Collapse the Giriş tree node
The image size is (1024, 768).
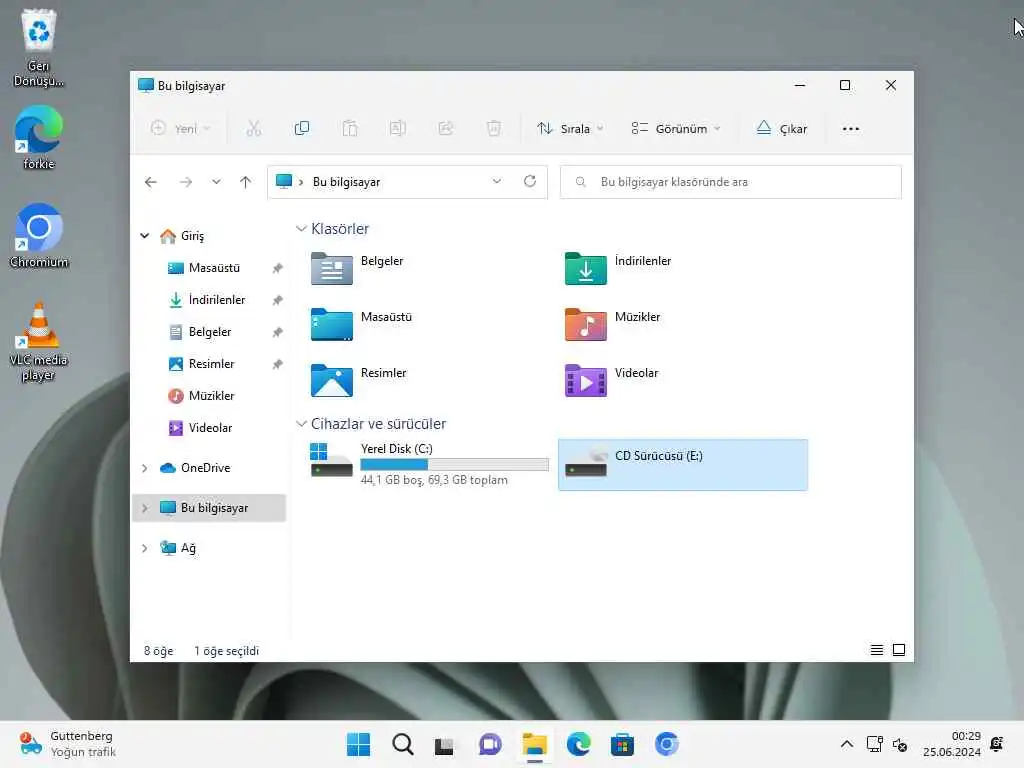(145, 236)
